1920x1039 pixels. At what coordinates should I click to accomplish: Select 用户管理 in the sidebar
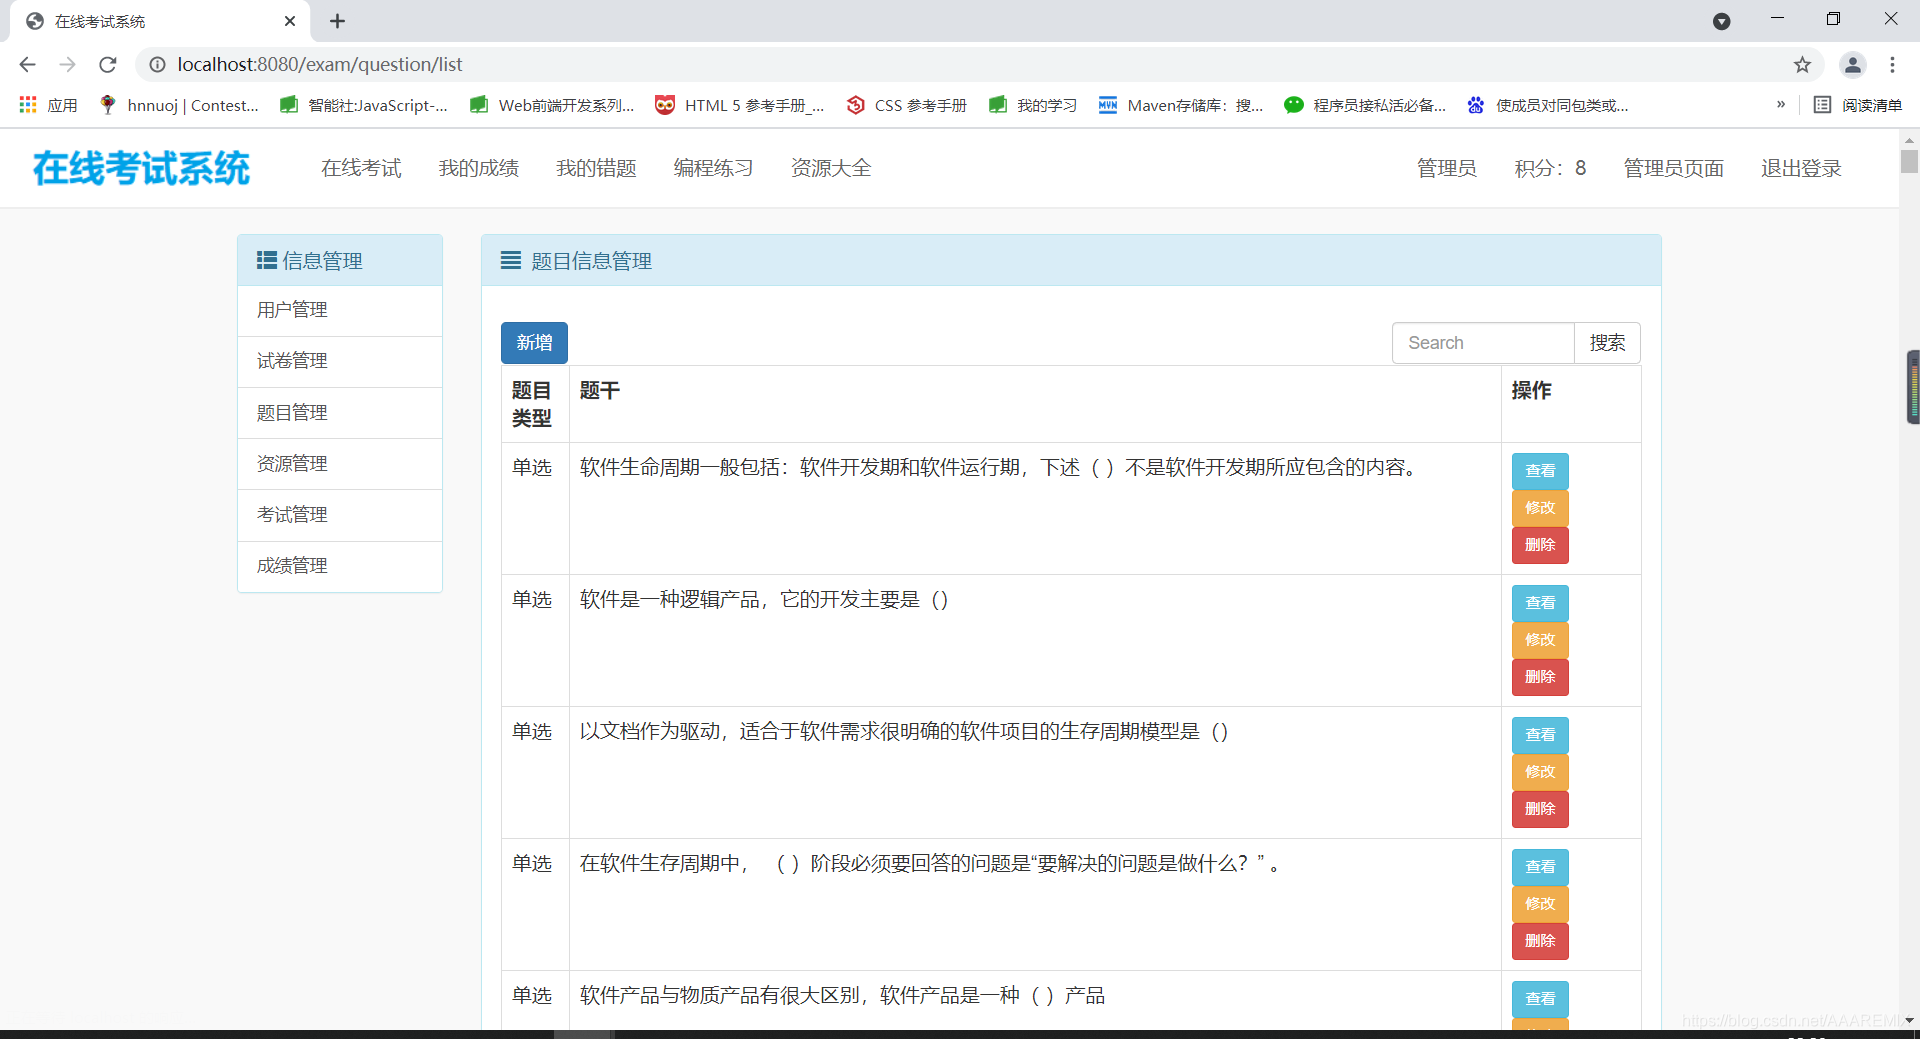click(x=340, y=310)
